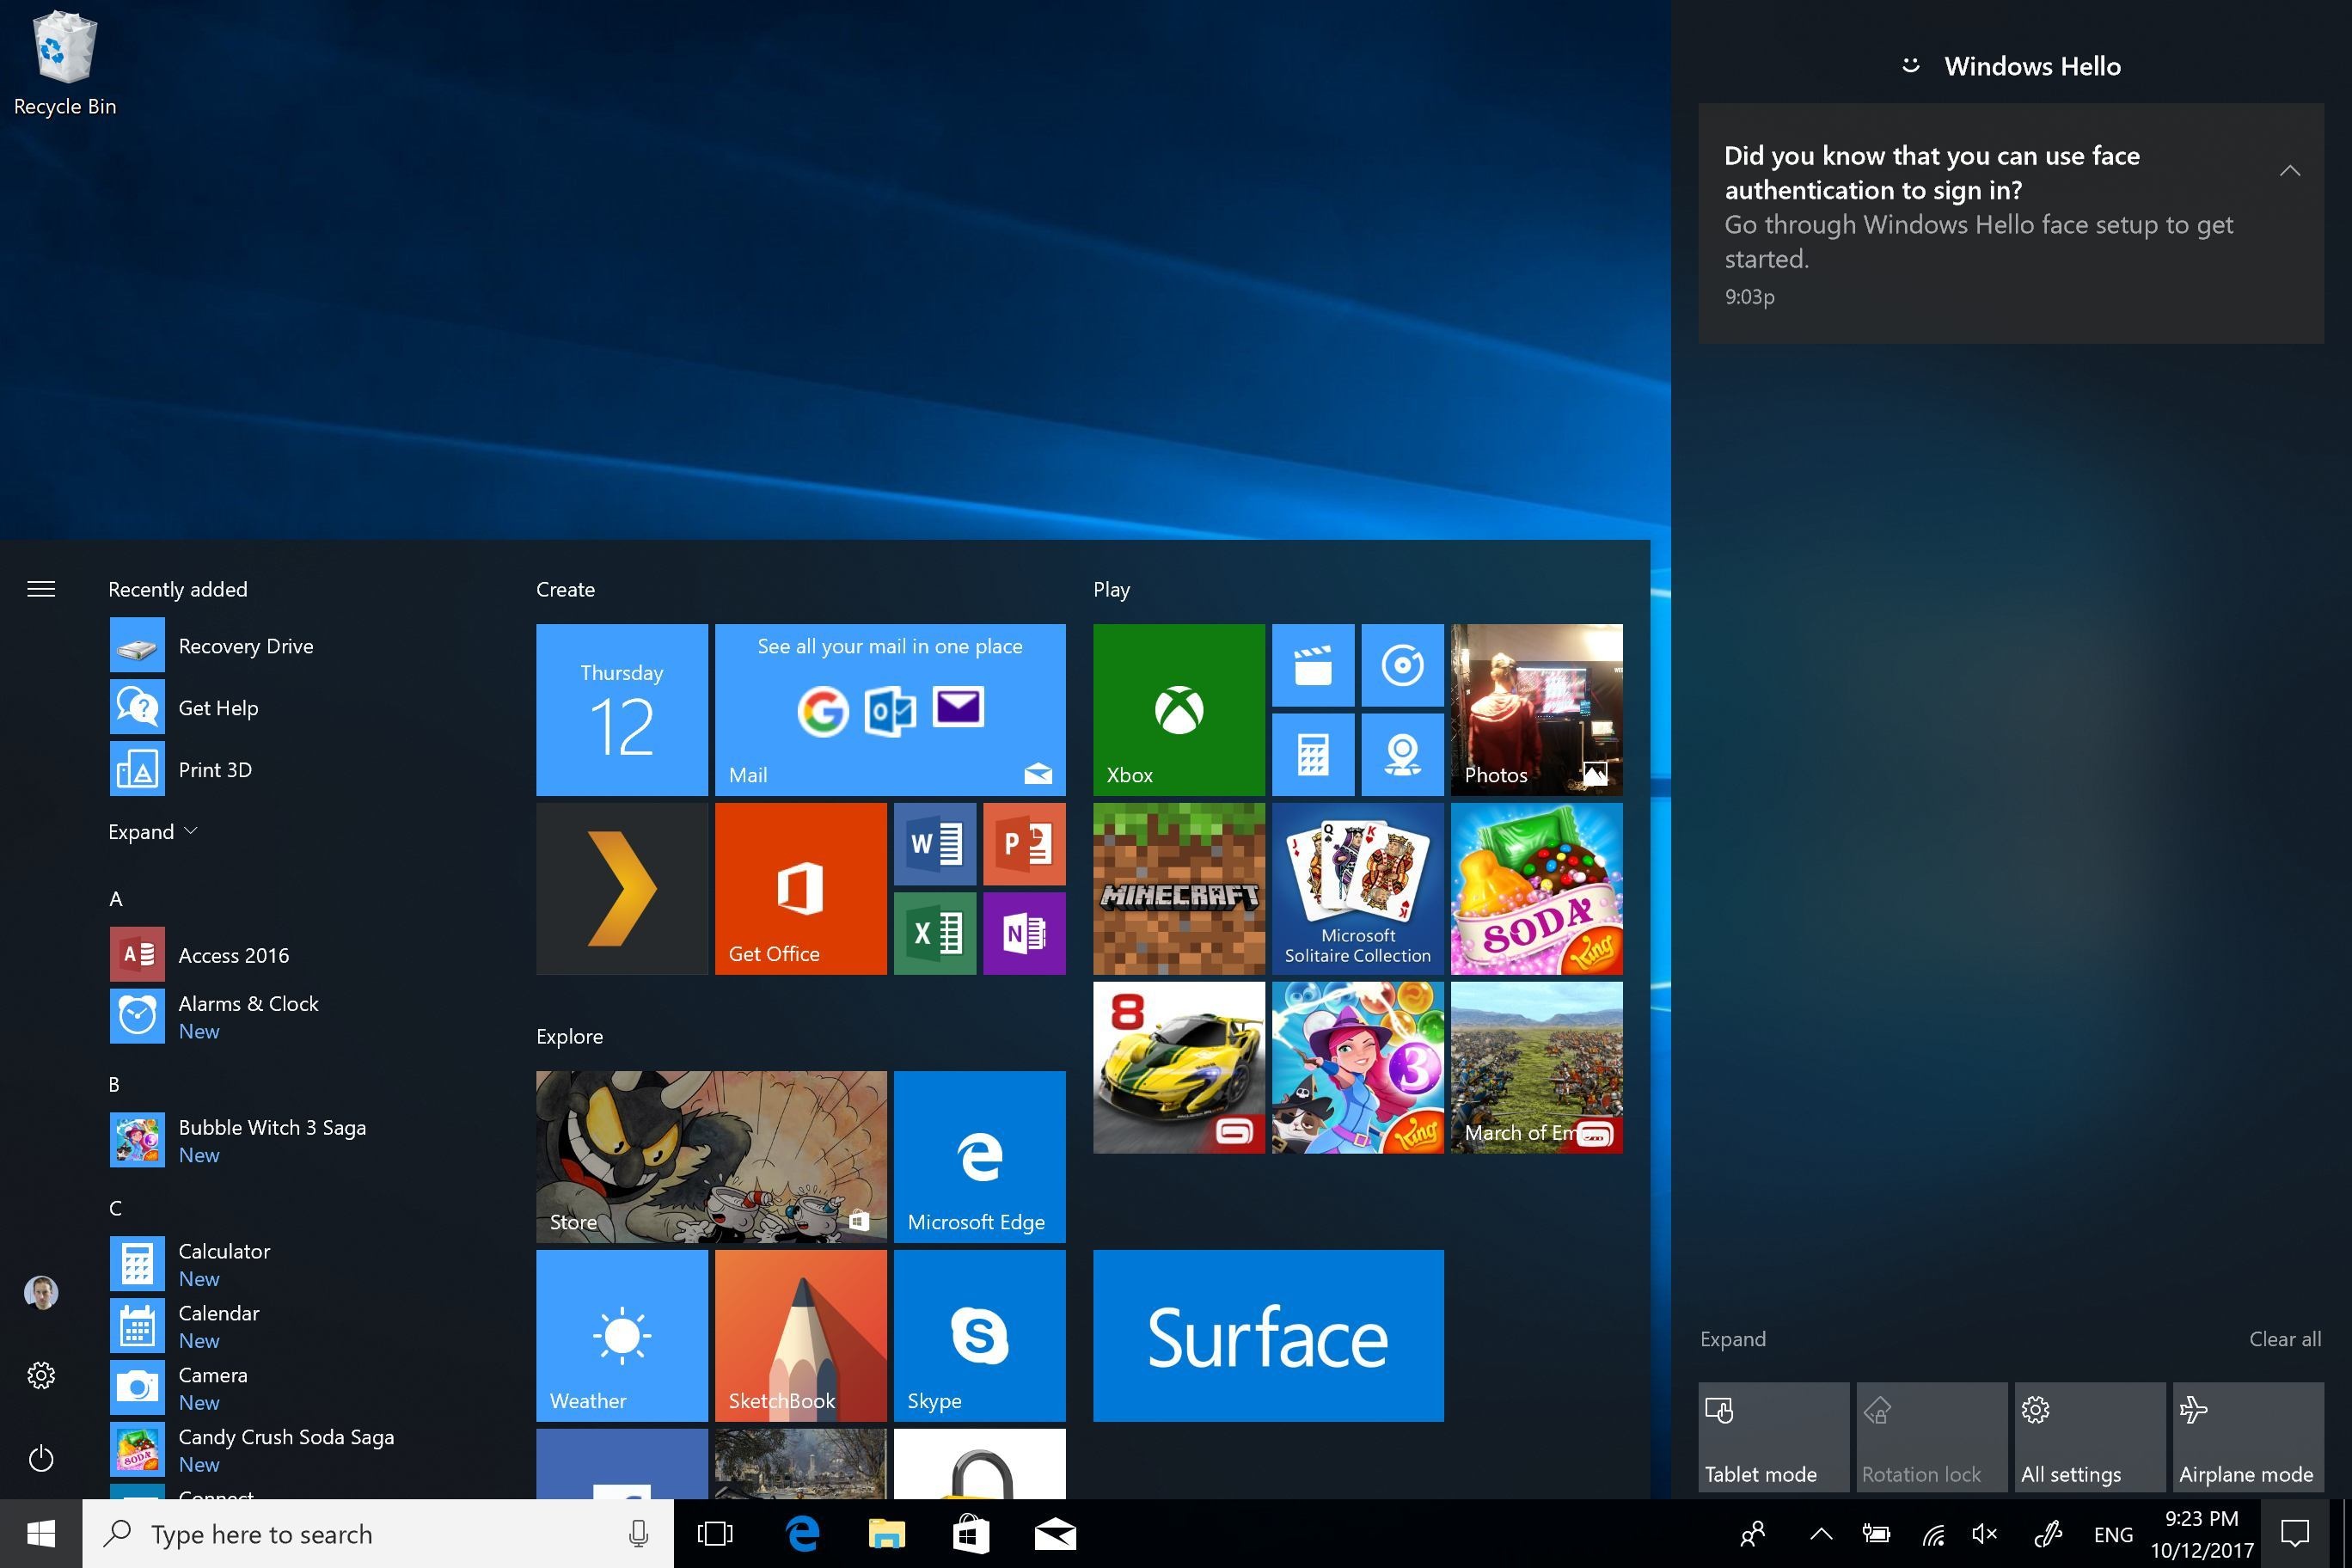Open the Store tile with Cuphead art

coord(711,1157)
